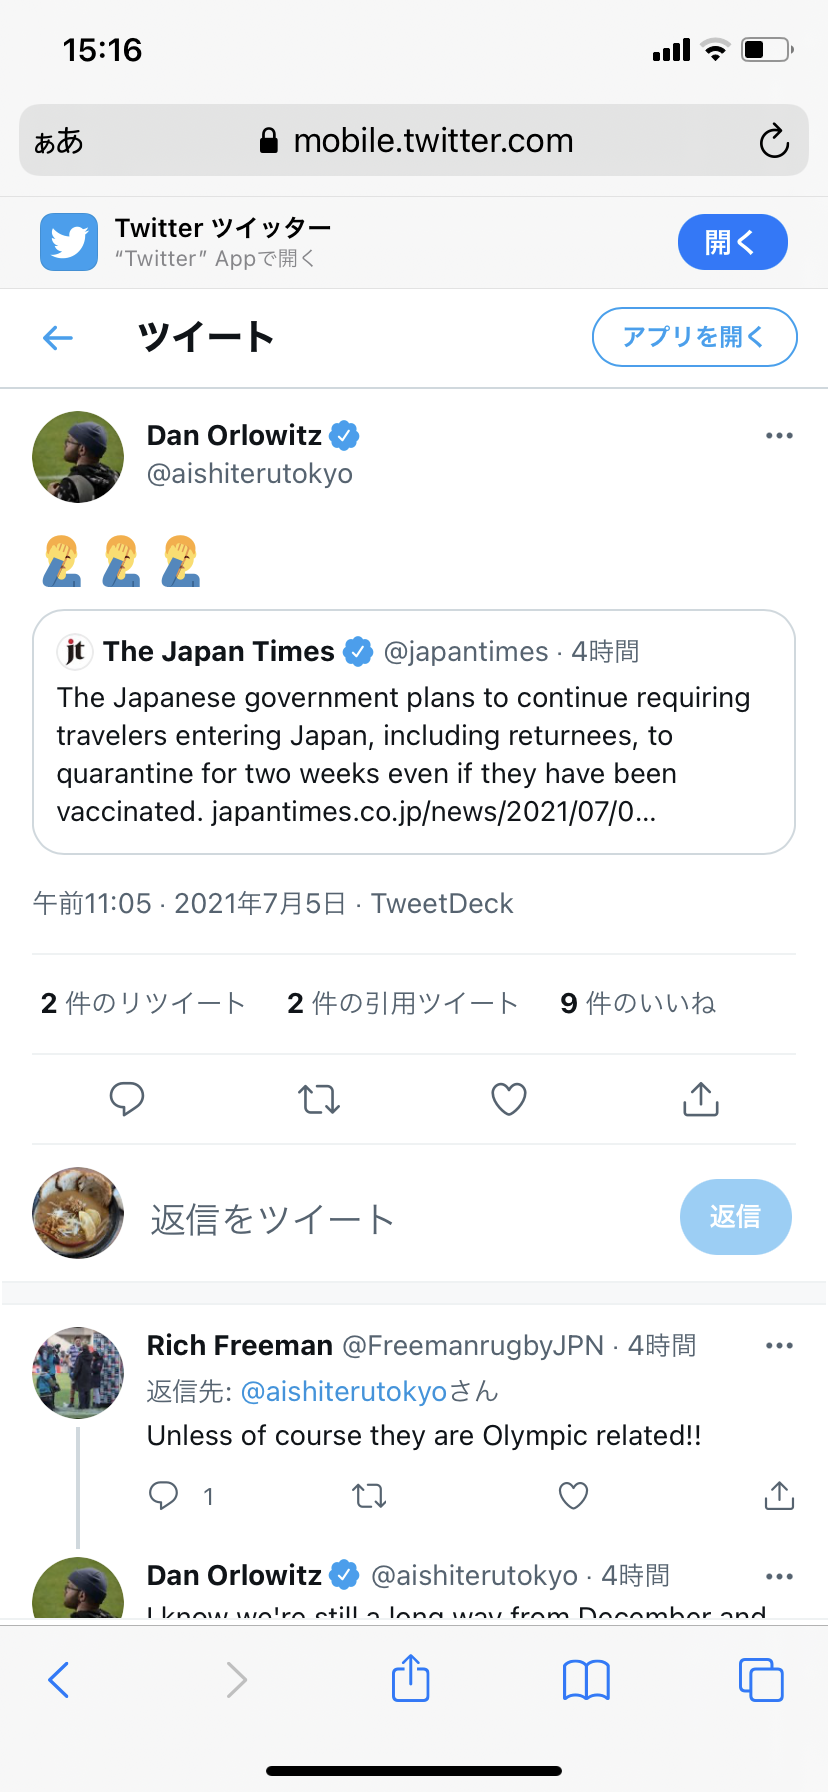The height and width of the screenshot is (1792, 828).
Task: Tap Safari share button in bottom toolbar
Action: [x=411, y=1678]
